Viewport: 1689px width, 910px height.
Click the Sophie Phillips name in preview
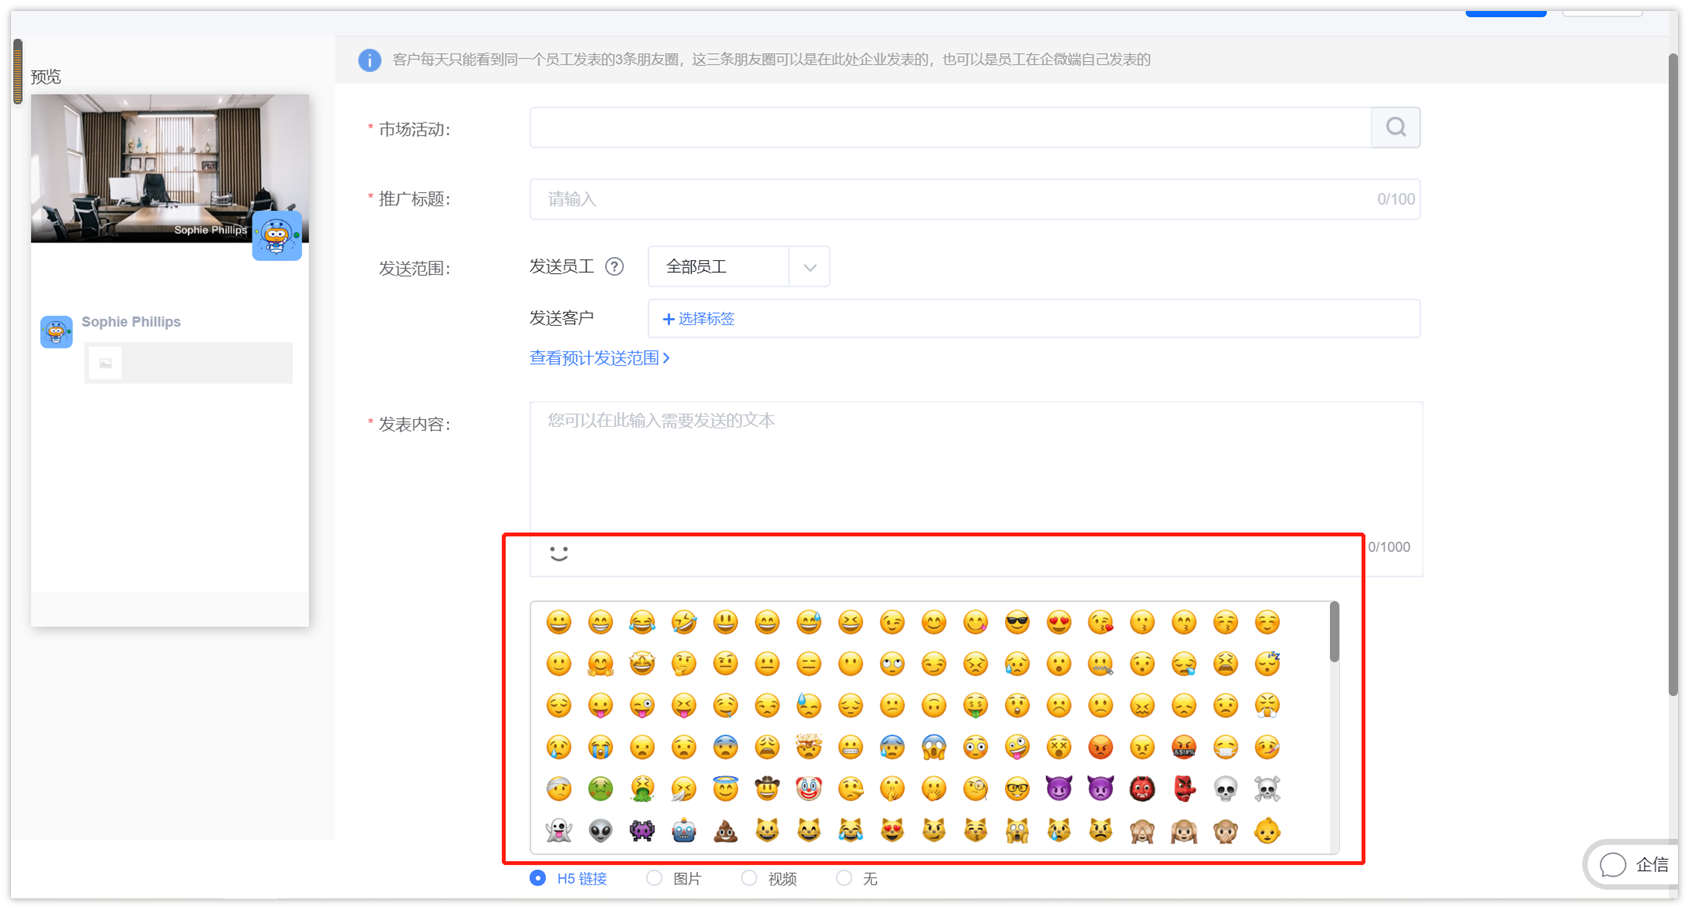131,322
